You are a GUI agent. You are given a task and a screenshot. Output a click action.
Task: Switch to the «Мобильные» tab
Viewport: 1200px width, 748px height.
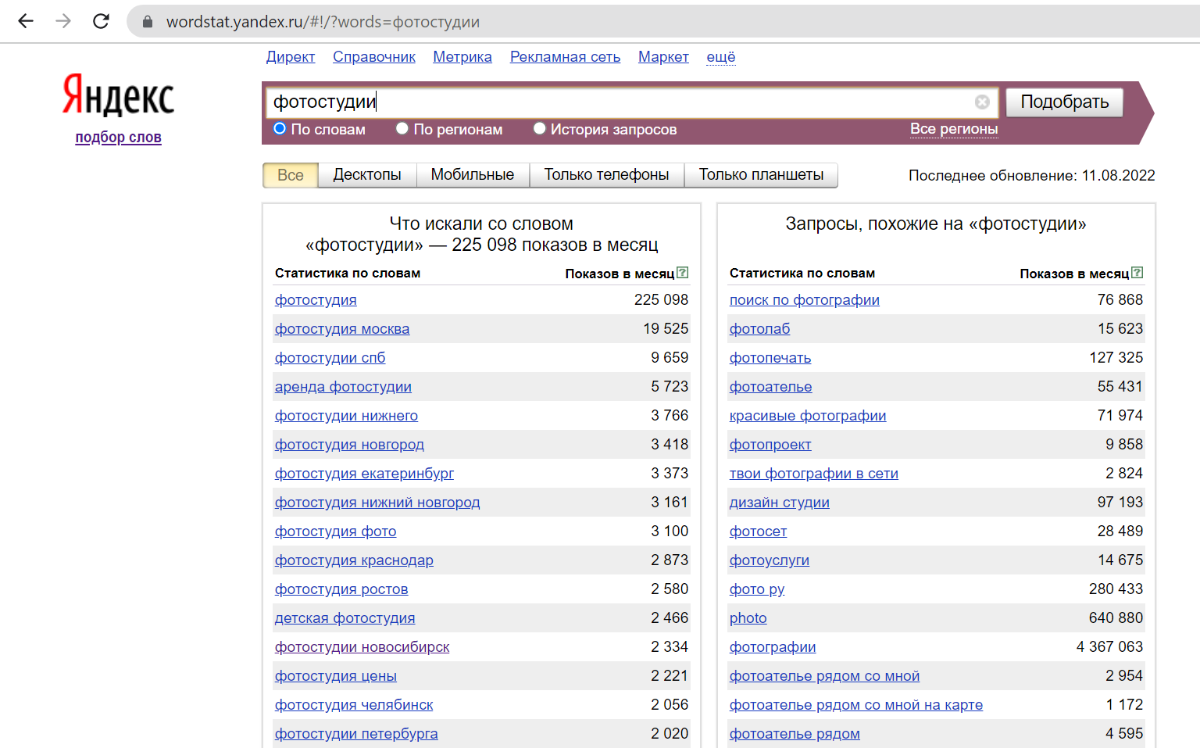473,175
